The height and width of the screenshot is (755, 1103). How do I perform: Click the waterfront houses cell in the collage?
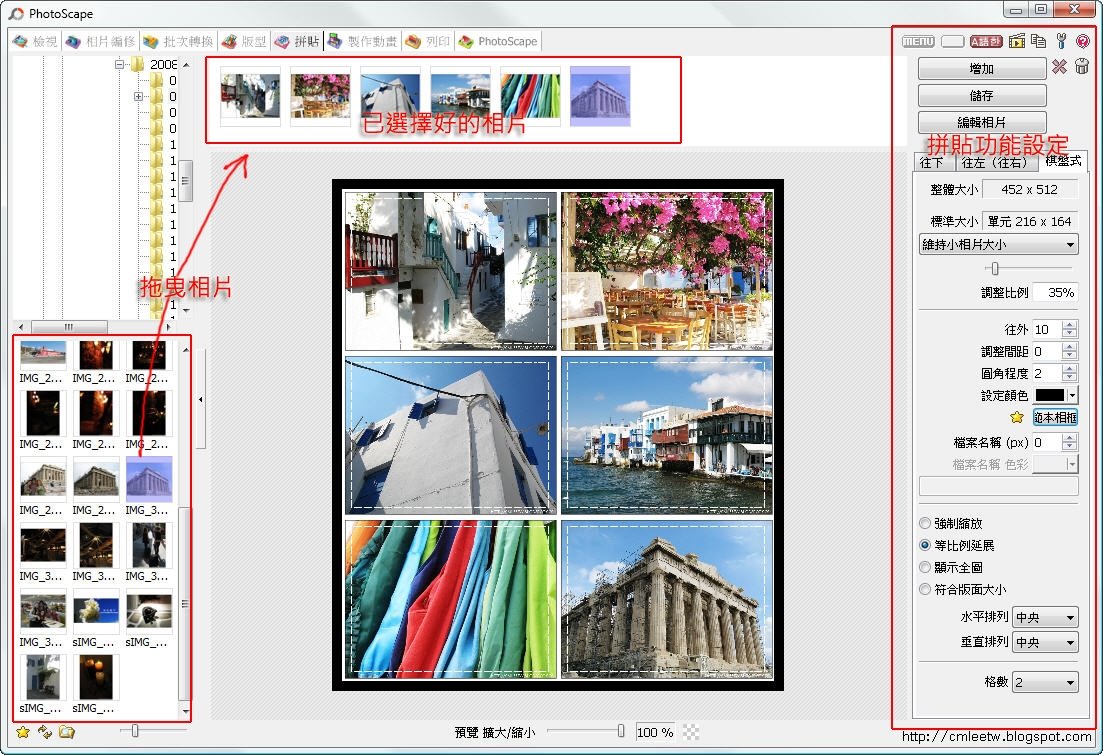pos(667,435)
